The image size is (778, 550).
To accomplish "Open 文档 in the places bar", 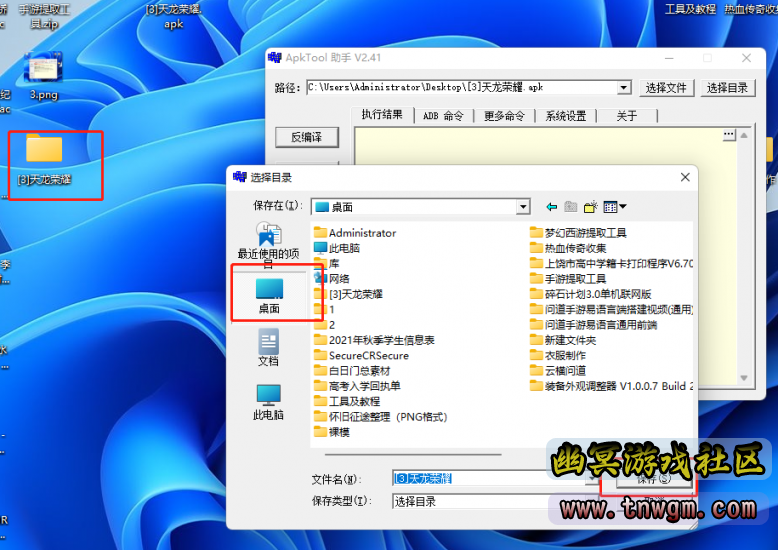I will point(268,347).
